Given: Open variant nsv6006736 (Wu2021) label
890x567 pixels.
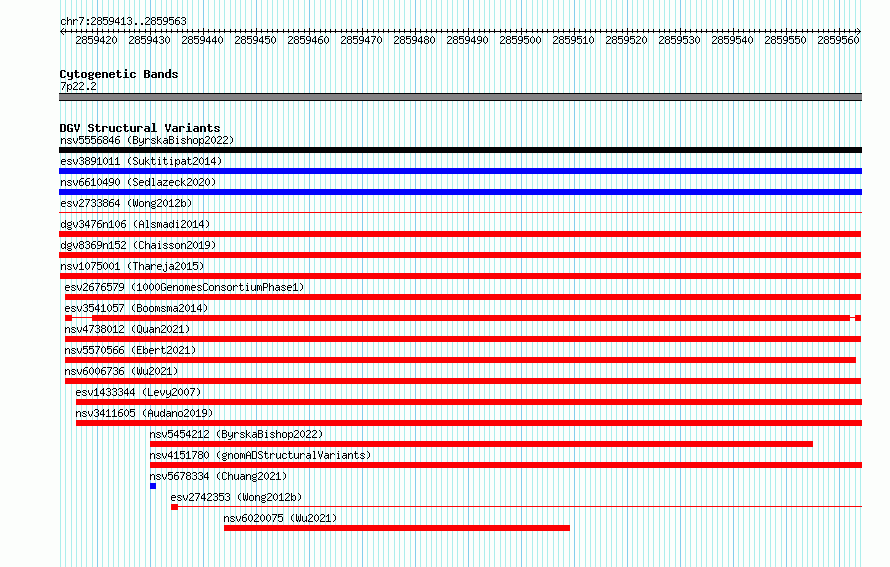Looking at the screenshot, I should tap(121, 371).
